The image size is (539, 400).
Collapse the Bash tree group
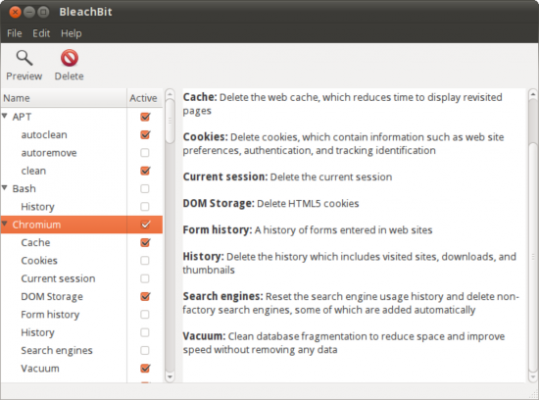(x=5, y=188)
